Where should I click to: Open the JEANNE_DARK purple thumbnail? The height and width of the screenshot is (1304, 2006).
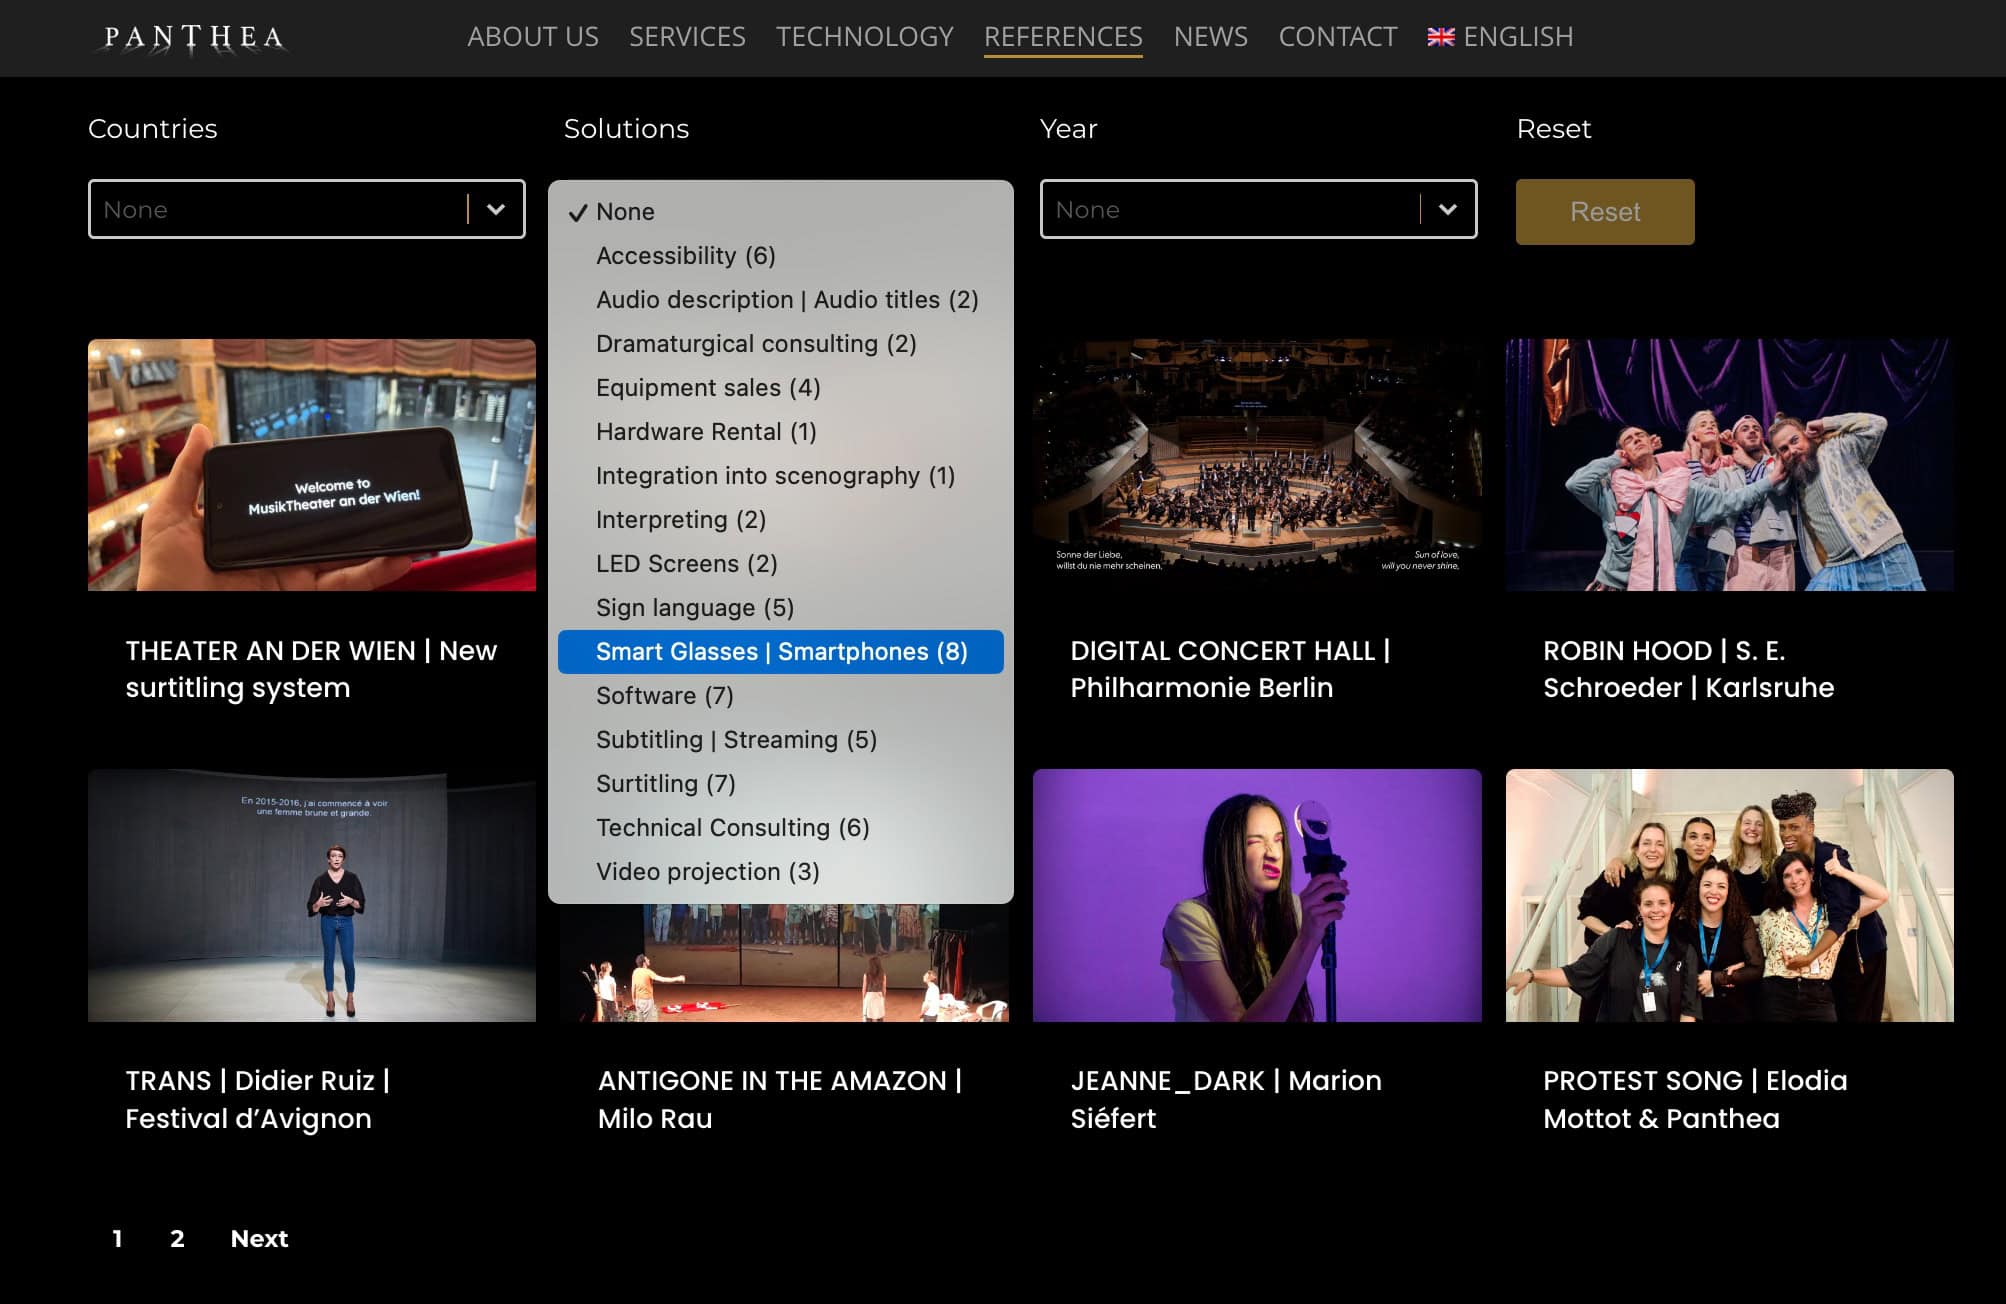[1256, 895]
